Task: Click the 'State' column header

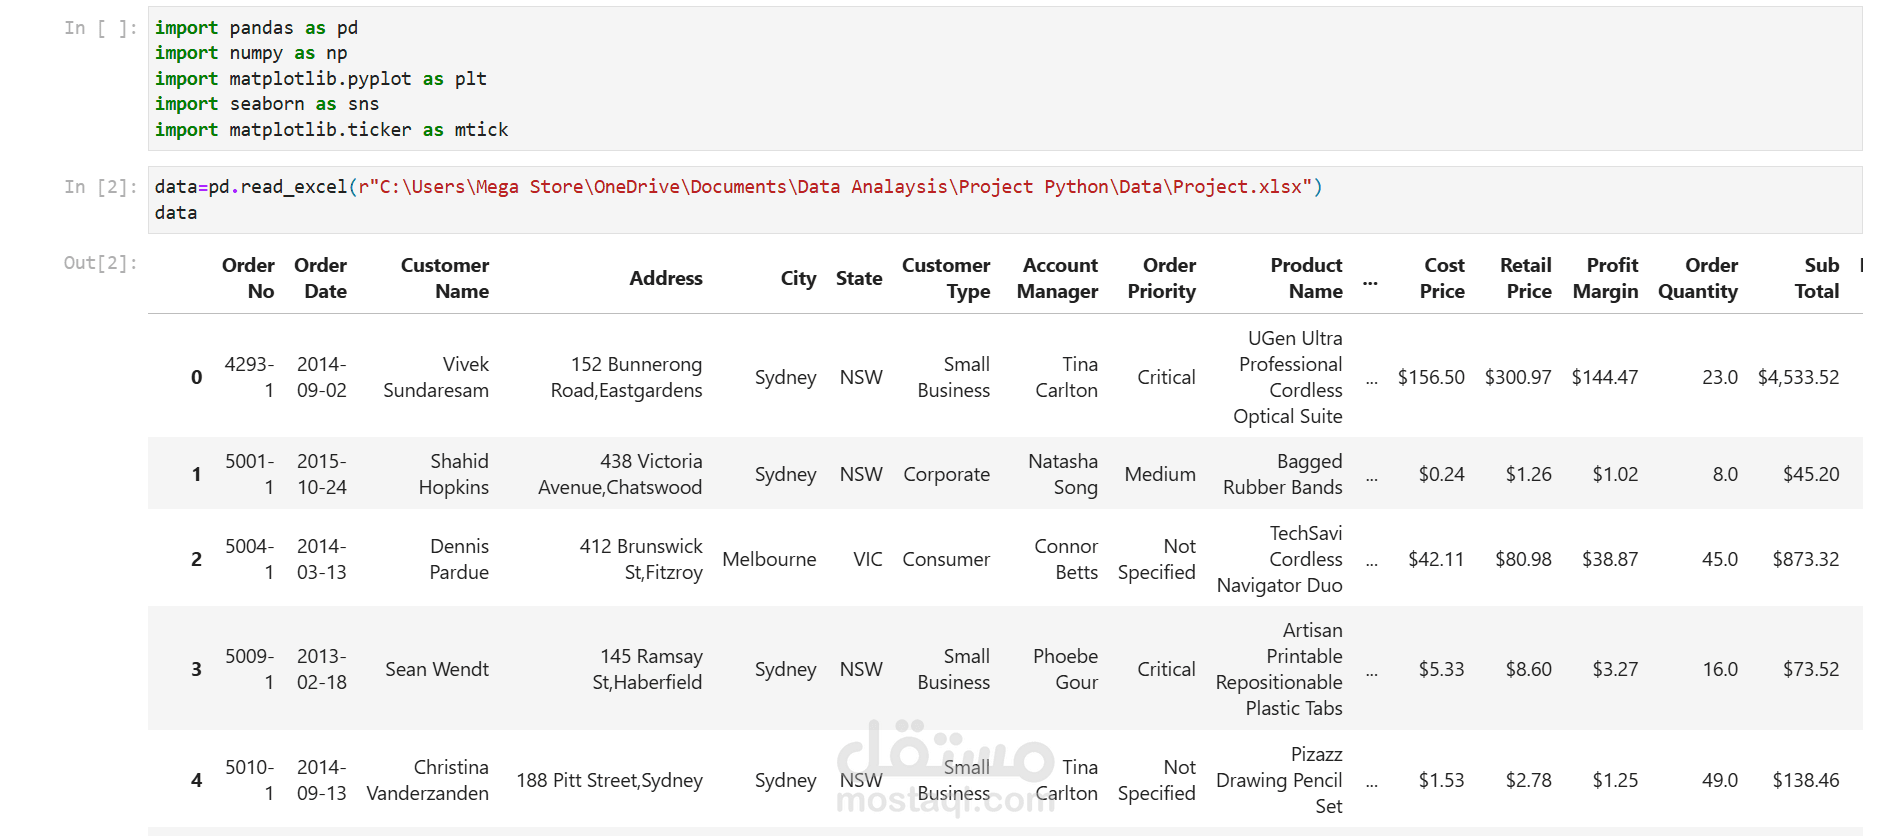Action: pos(859,278)
